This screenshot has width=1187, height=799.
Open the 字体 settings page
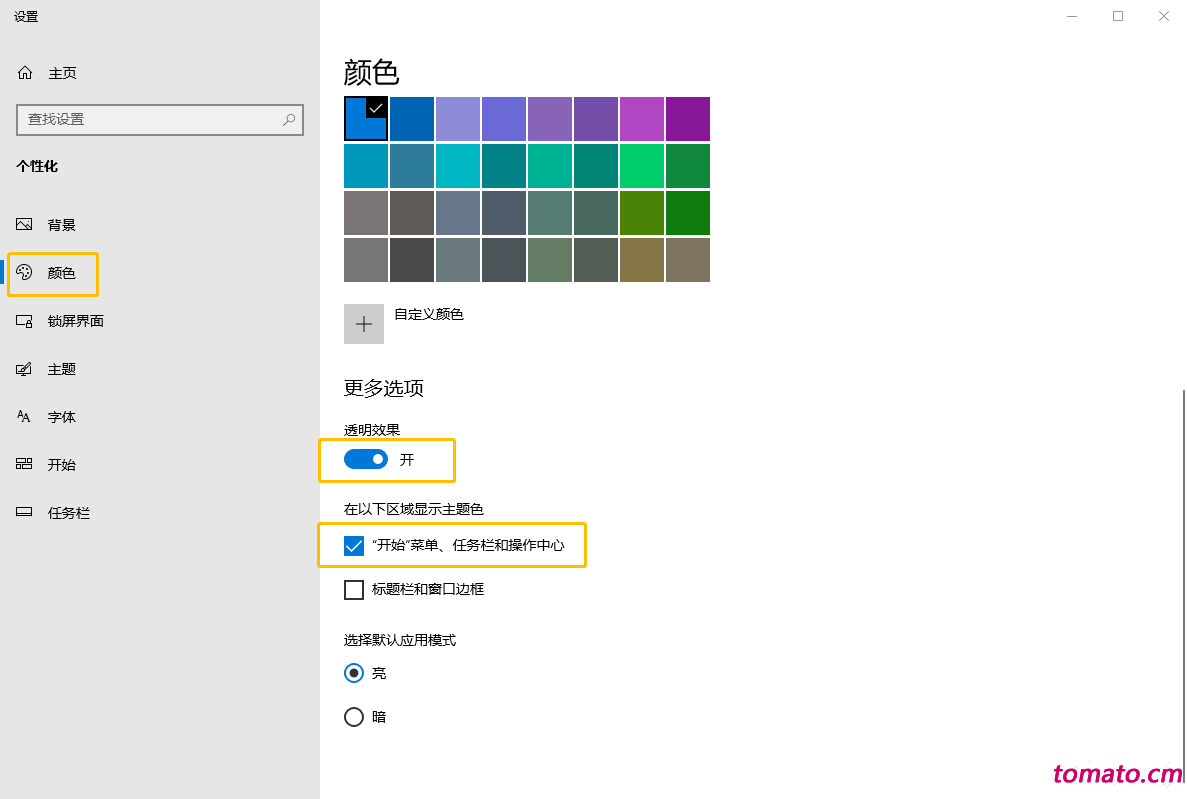coord(61,417)
